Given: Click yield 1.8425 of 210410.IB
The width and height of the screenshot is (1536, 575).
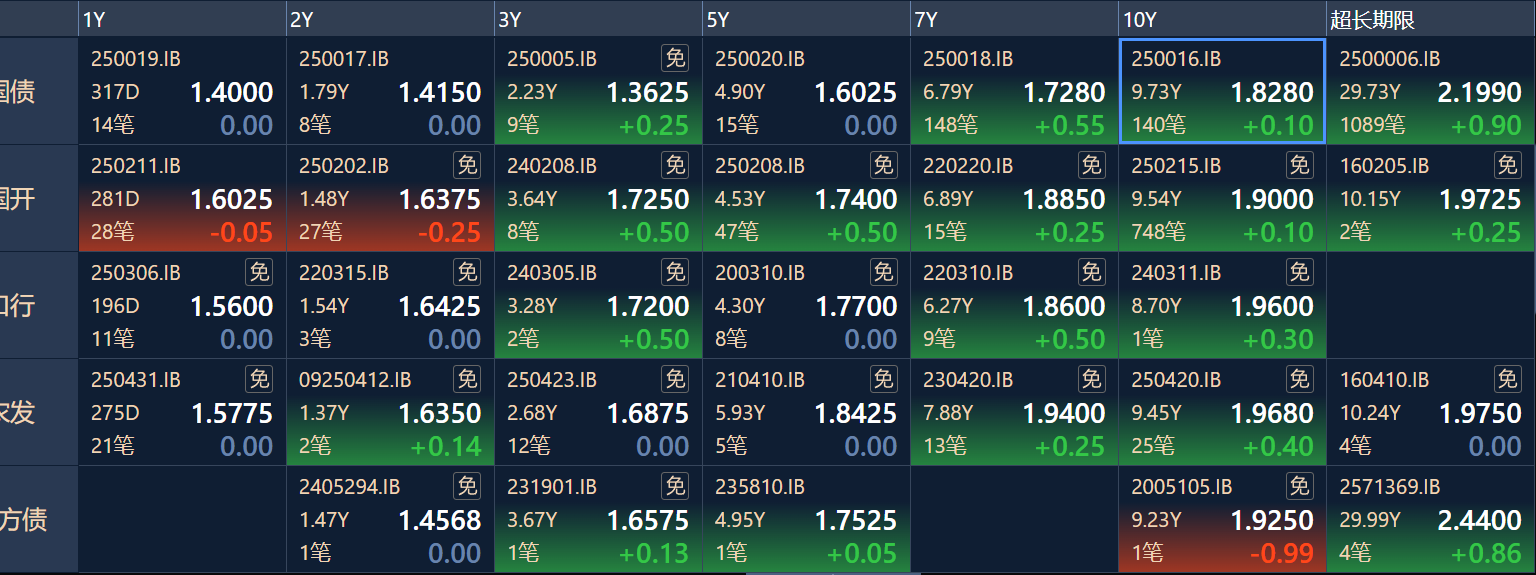Looking at the screenshot, I should tap(856, 413).
